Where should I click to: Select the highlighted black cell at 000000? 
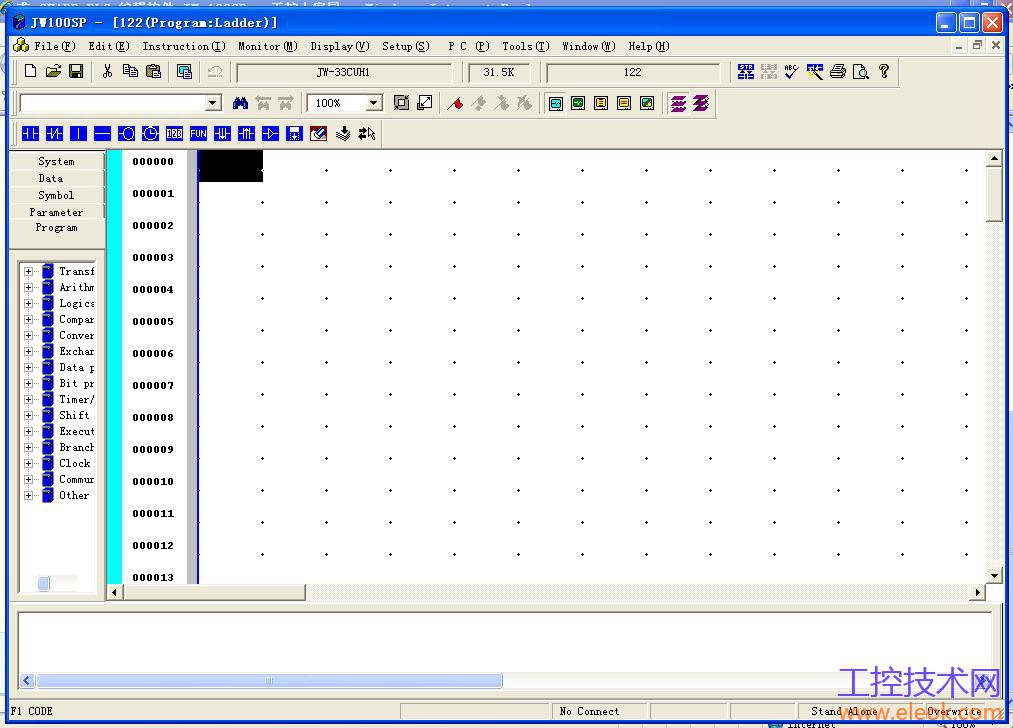click(x=231, y=165)
